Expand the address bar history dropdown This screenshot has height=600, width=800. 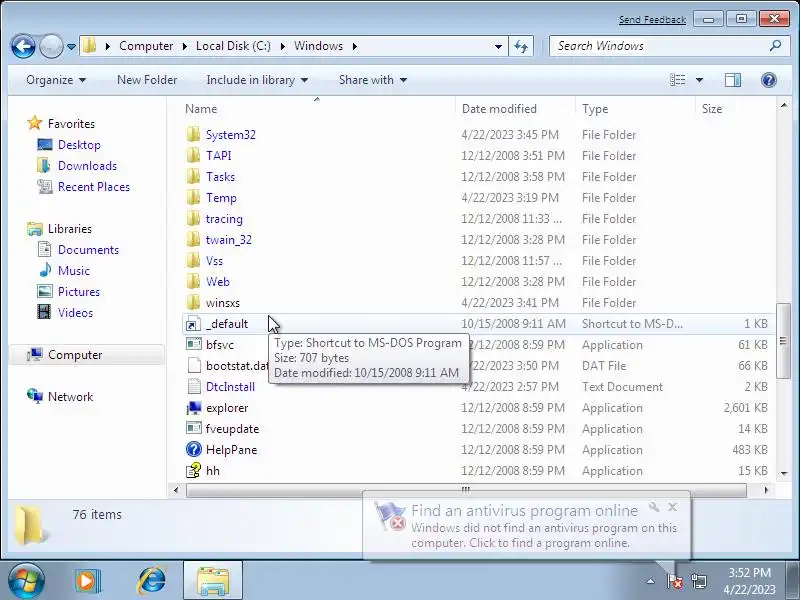[498, 46]
